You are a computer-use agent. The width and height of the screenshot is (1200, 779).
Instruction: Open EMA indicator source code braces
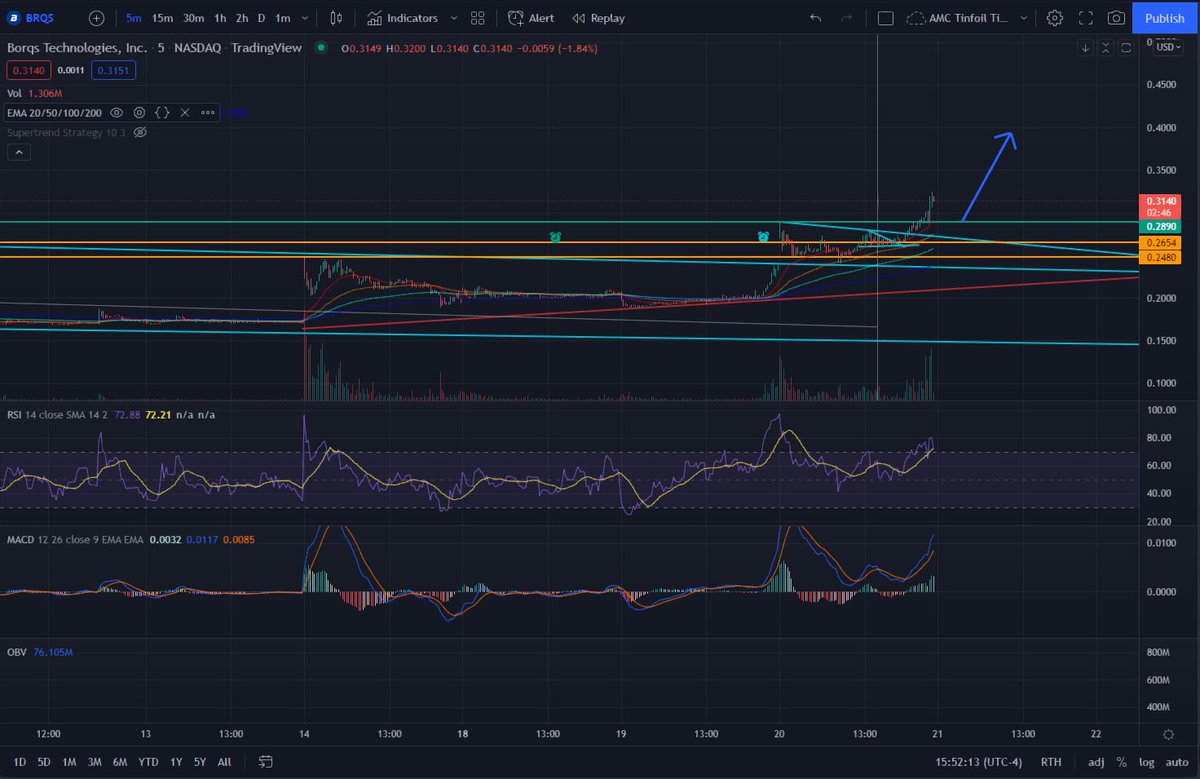[163, 113]
